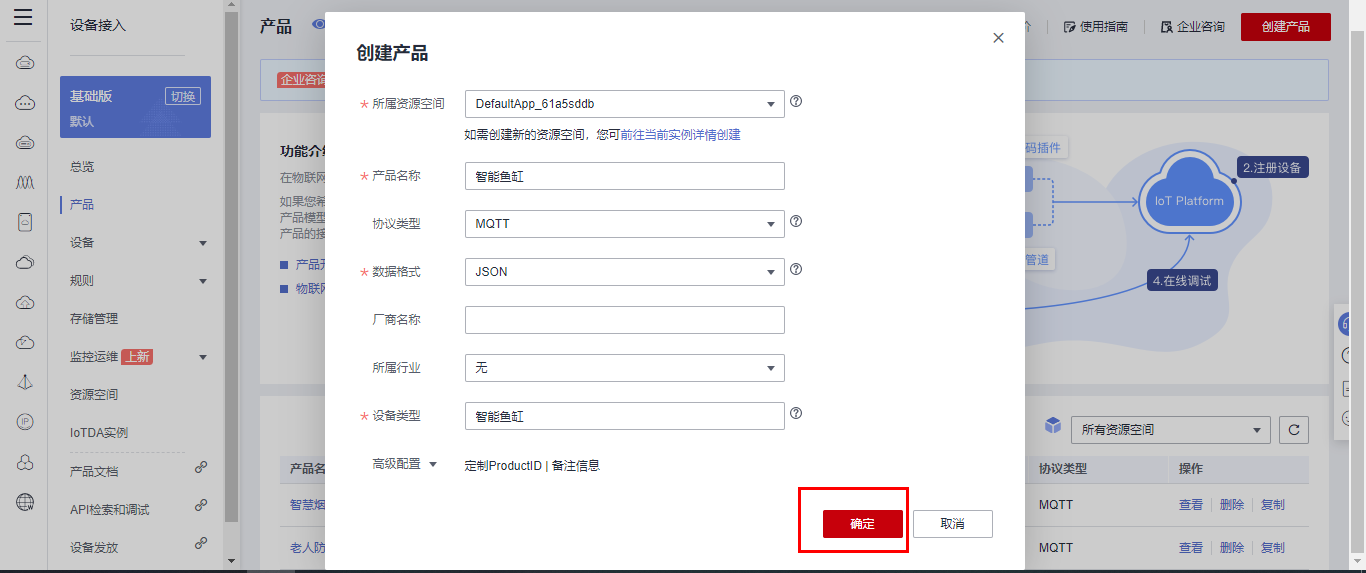Click the 厂商名称 input field
1366x573 pixels.
(x=624, y=320)
